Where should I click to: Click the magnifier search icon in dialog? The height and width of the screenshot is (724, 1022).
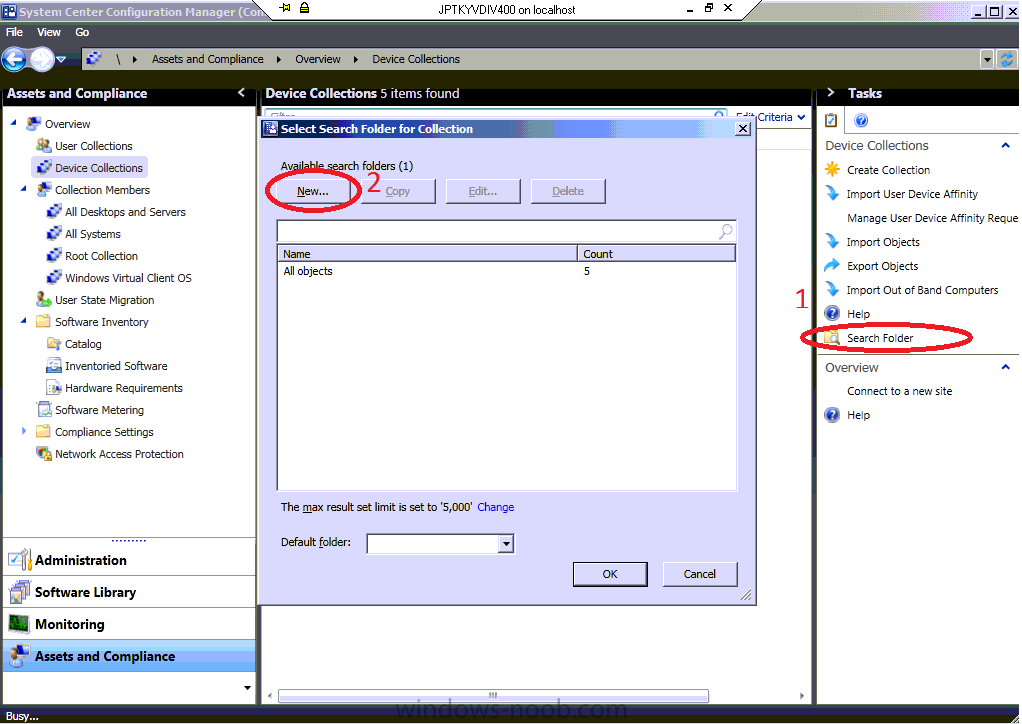tap(725, 231)
